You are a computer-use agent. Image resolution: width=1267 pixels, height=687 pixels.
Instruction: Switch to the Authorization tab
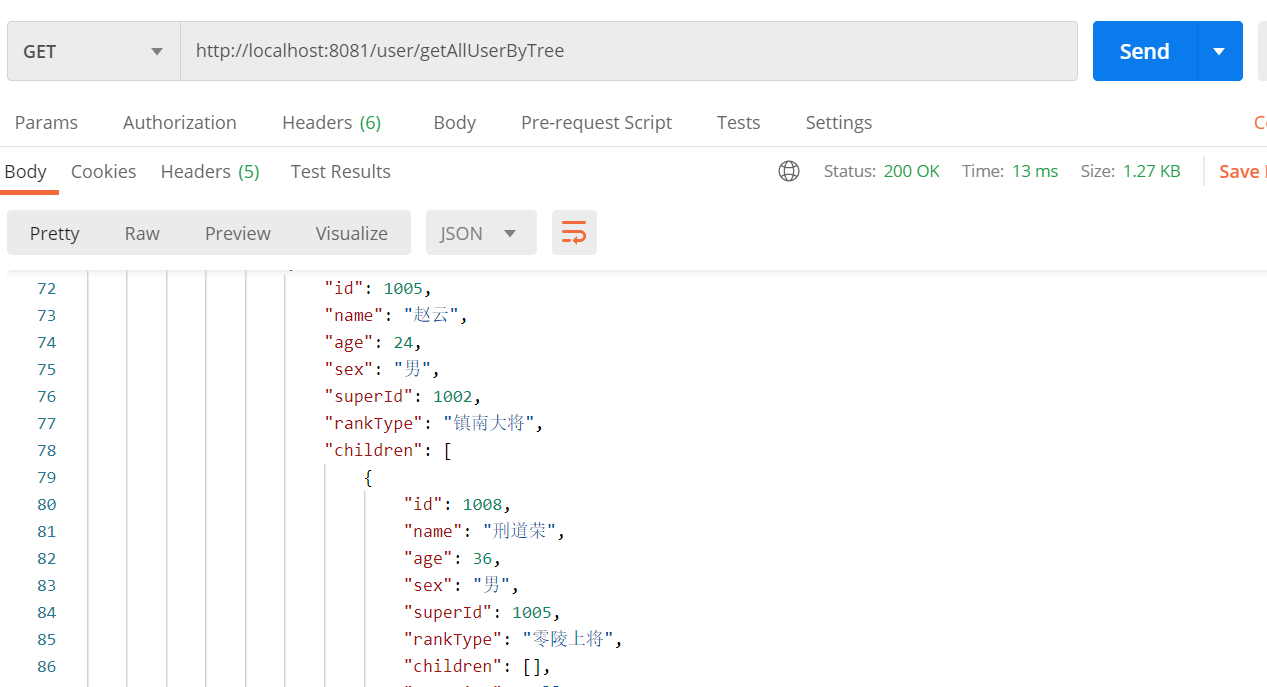[x=180, y=122]
